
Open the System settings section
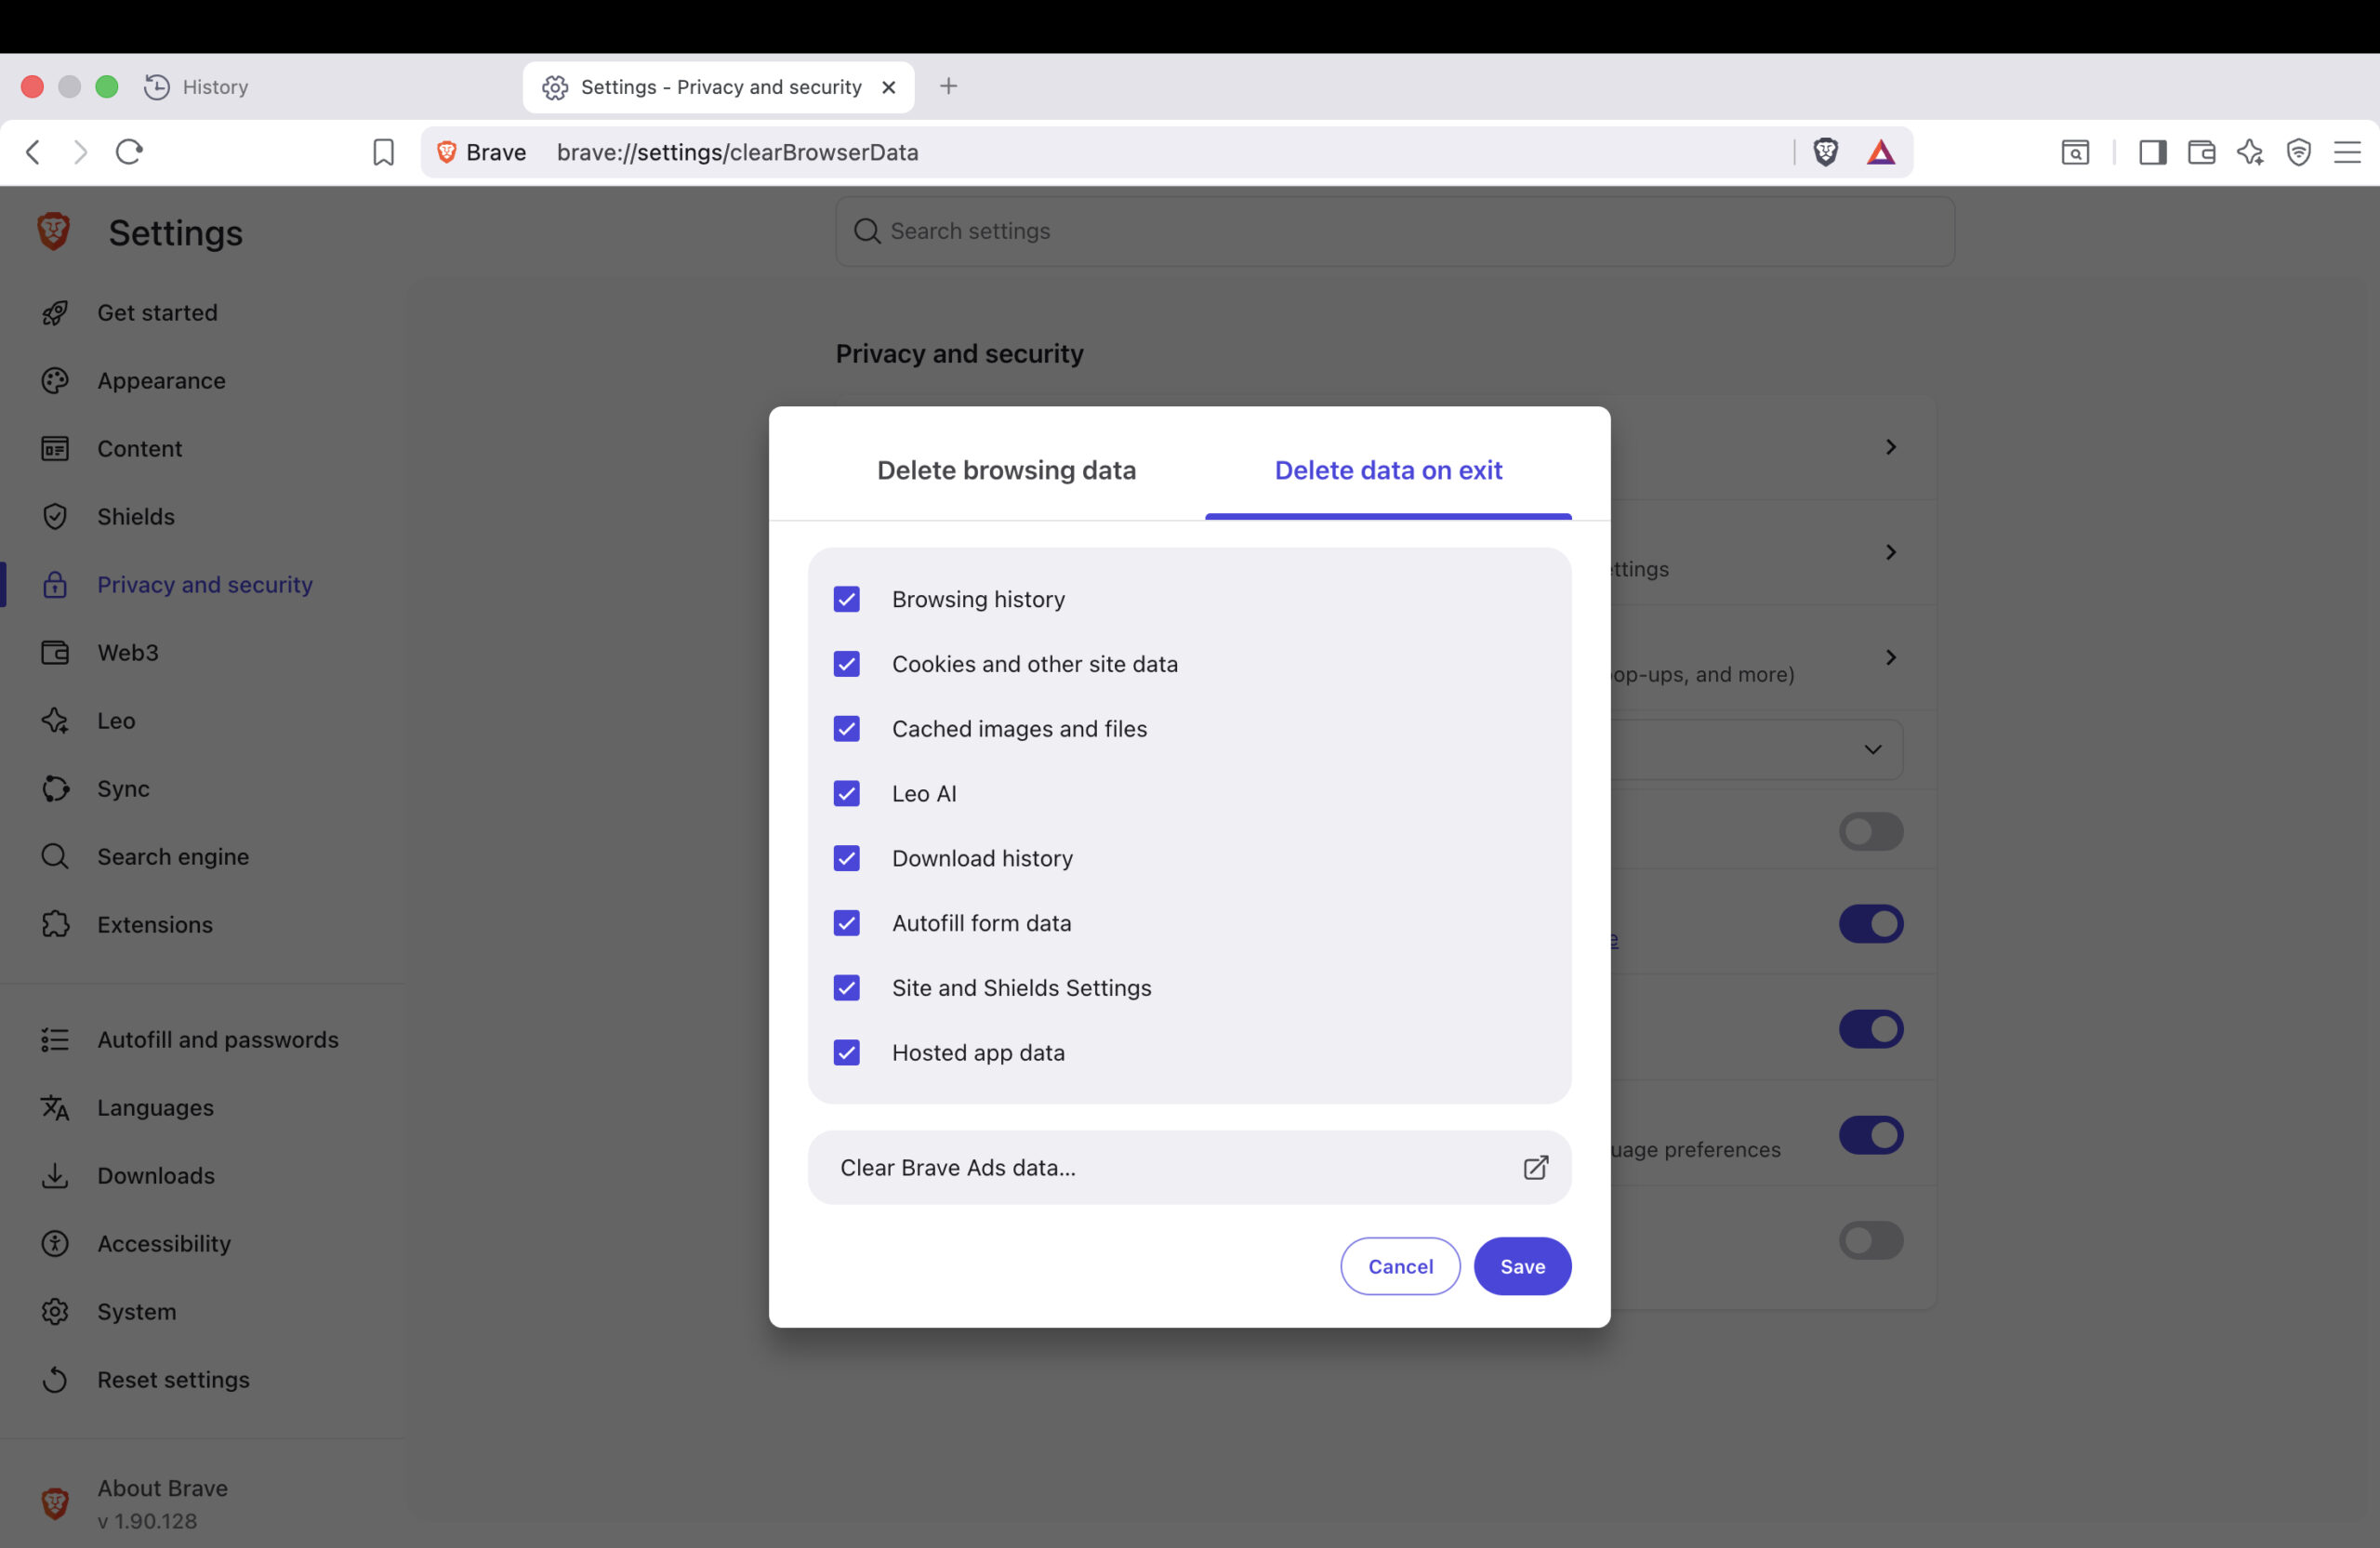(x=136, y=1312)
